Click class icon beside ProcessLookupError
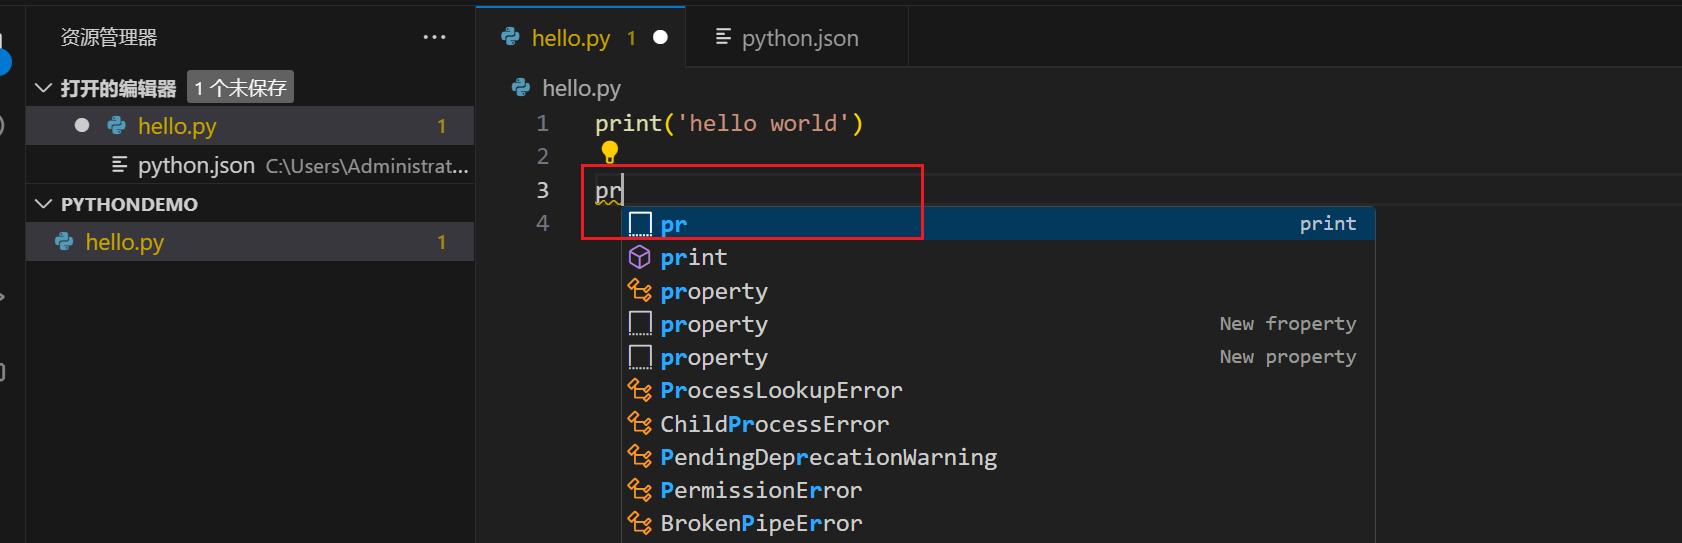Viewport: 1682px width, 543px height. click(x=640, y=390)
